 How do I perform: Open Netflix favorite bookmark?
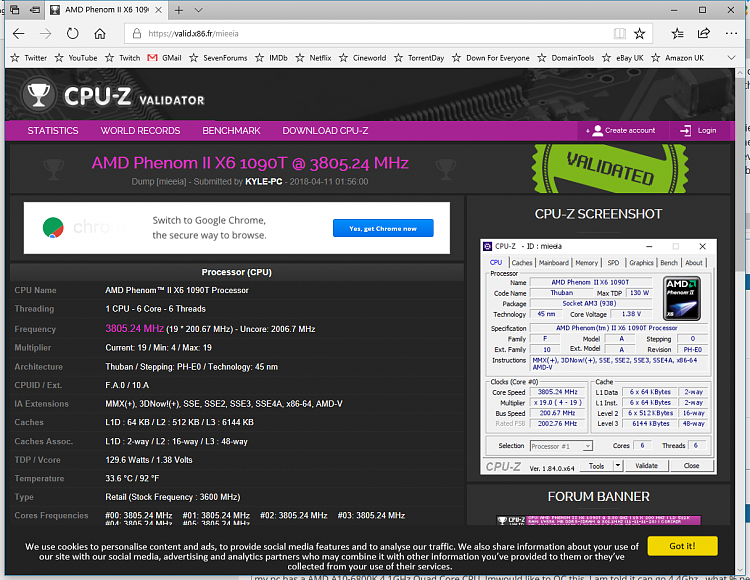pos(314,58)
